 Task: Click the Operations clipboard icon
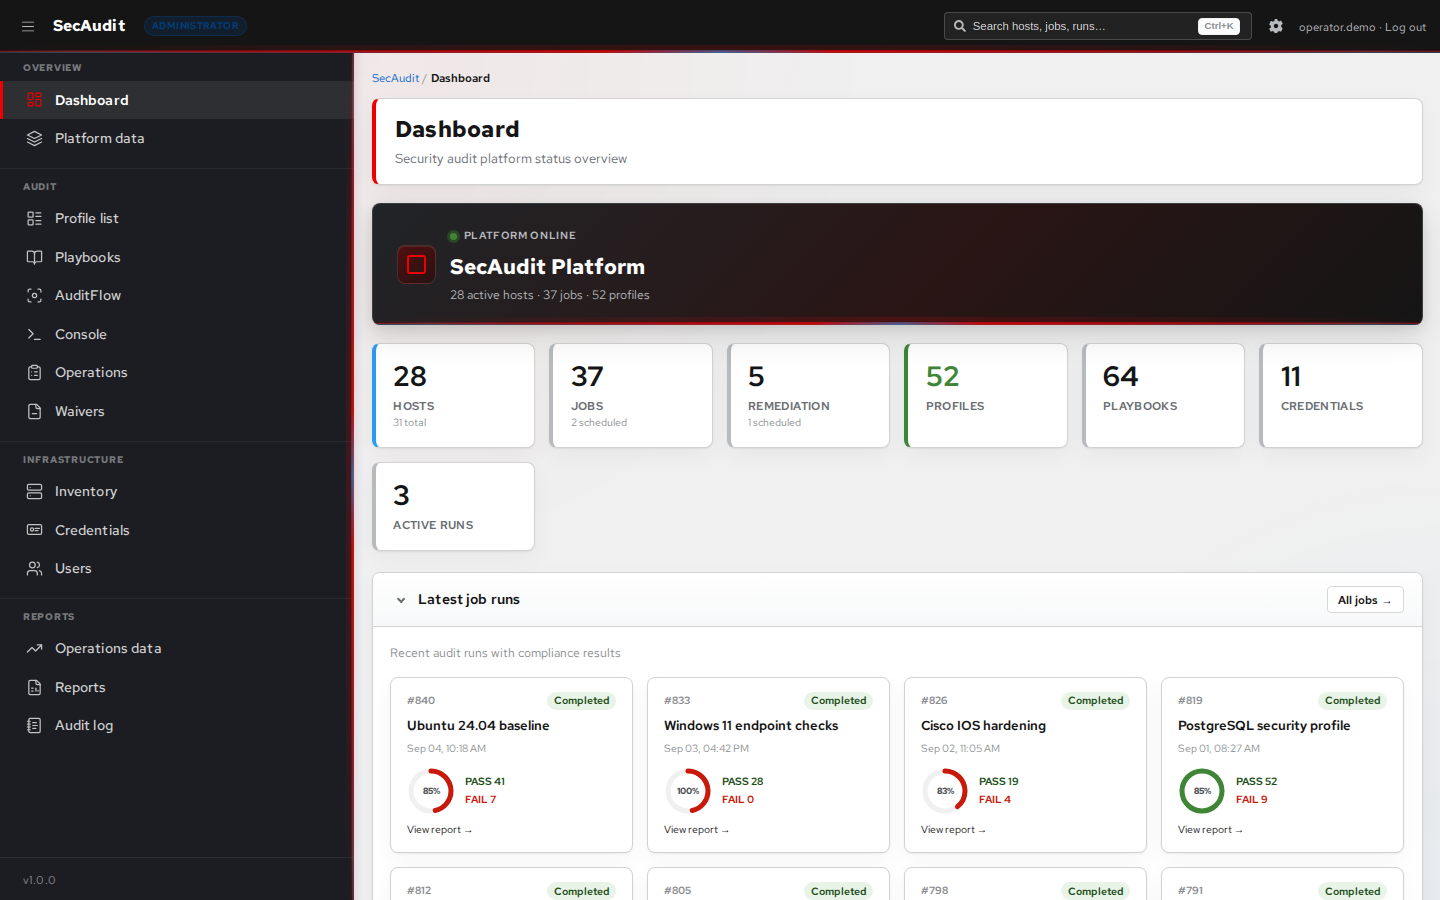[x=34, y=372]
